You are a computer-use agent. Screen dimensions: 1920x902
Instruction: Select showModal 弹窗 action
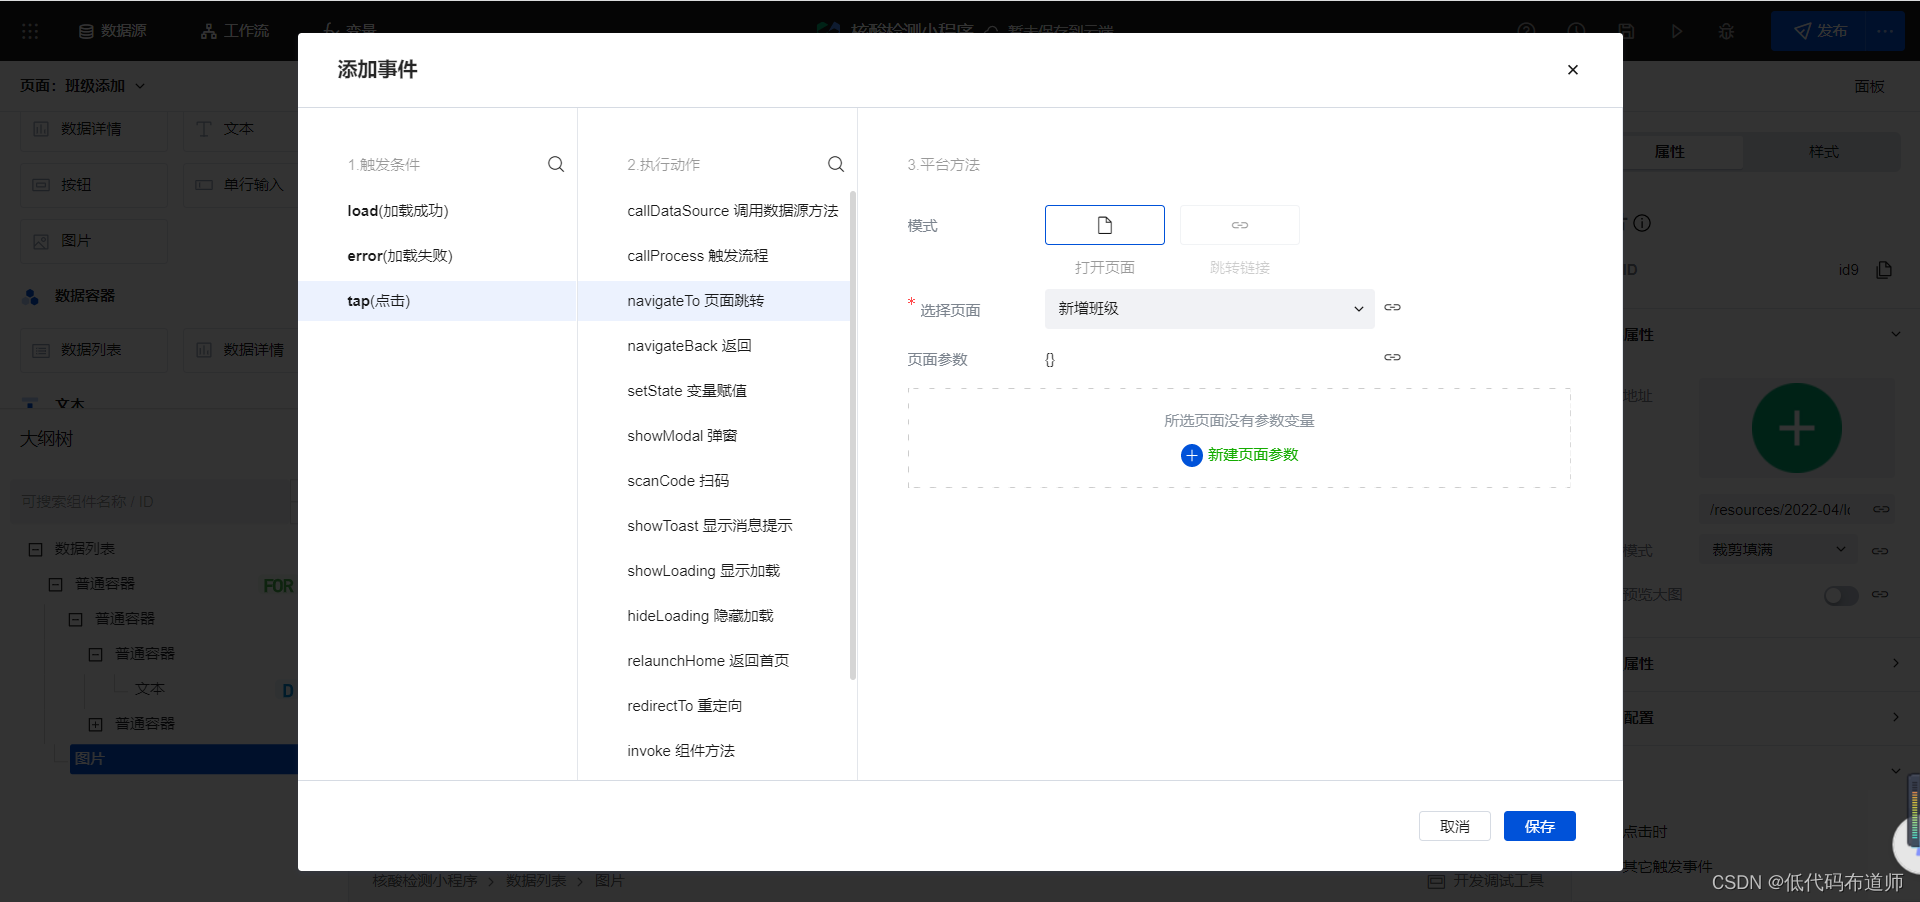click(x=714, y=436)
